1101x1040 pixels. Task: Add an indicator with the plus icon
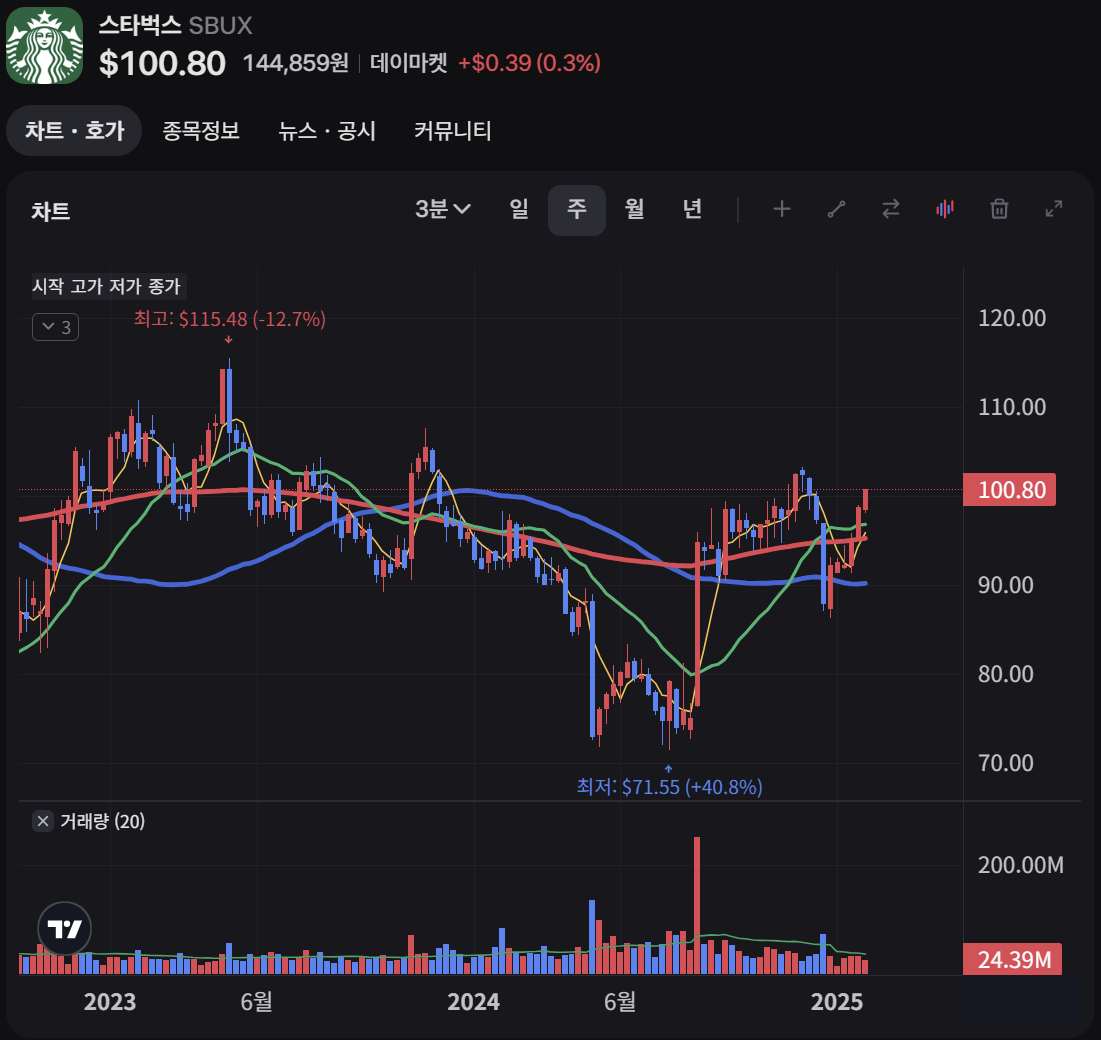click(782, 209)
